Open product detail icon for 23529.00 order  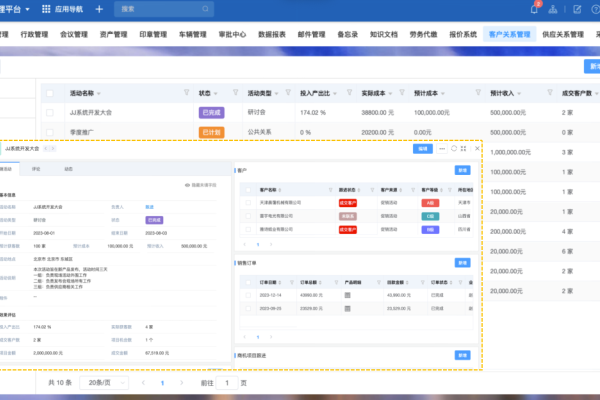tap(347, 309)
